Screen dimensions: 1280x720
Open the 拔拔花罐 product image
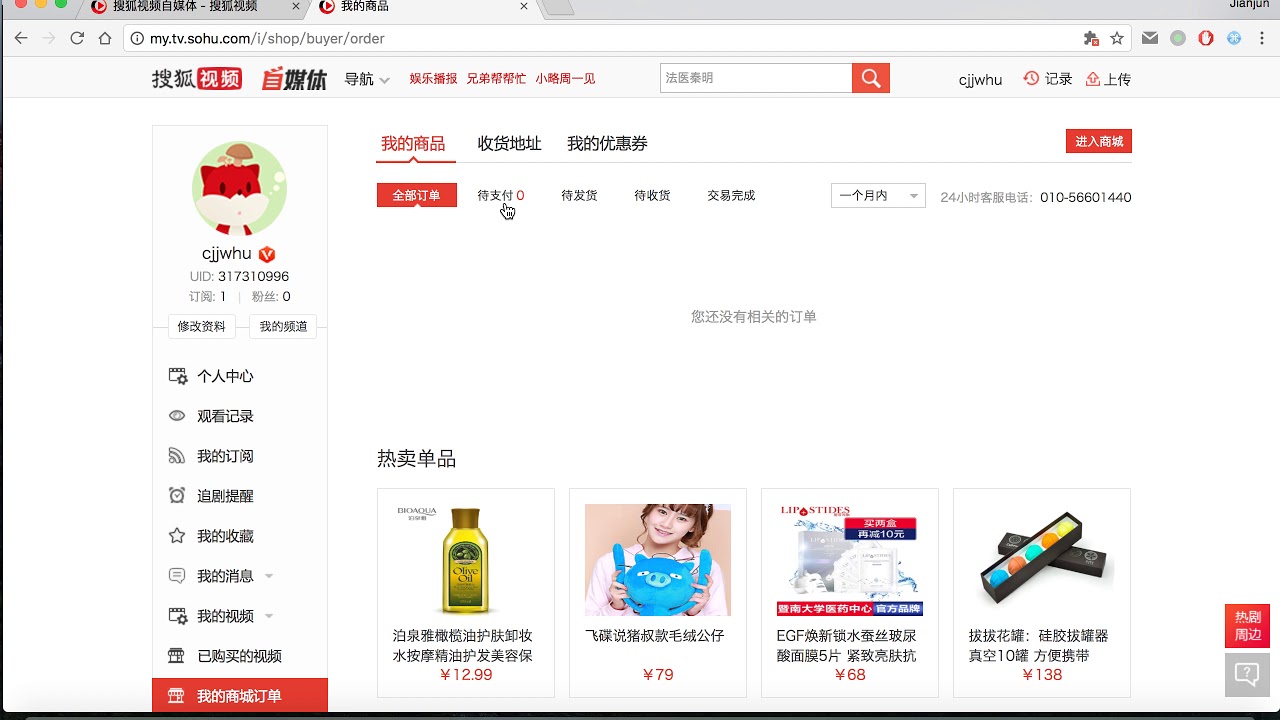pos(1042,560)
